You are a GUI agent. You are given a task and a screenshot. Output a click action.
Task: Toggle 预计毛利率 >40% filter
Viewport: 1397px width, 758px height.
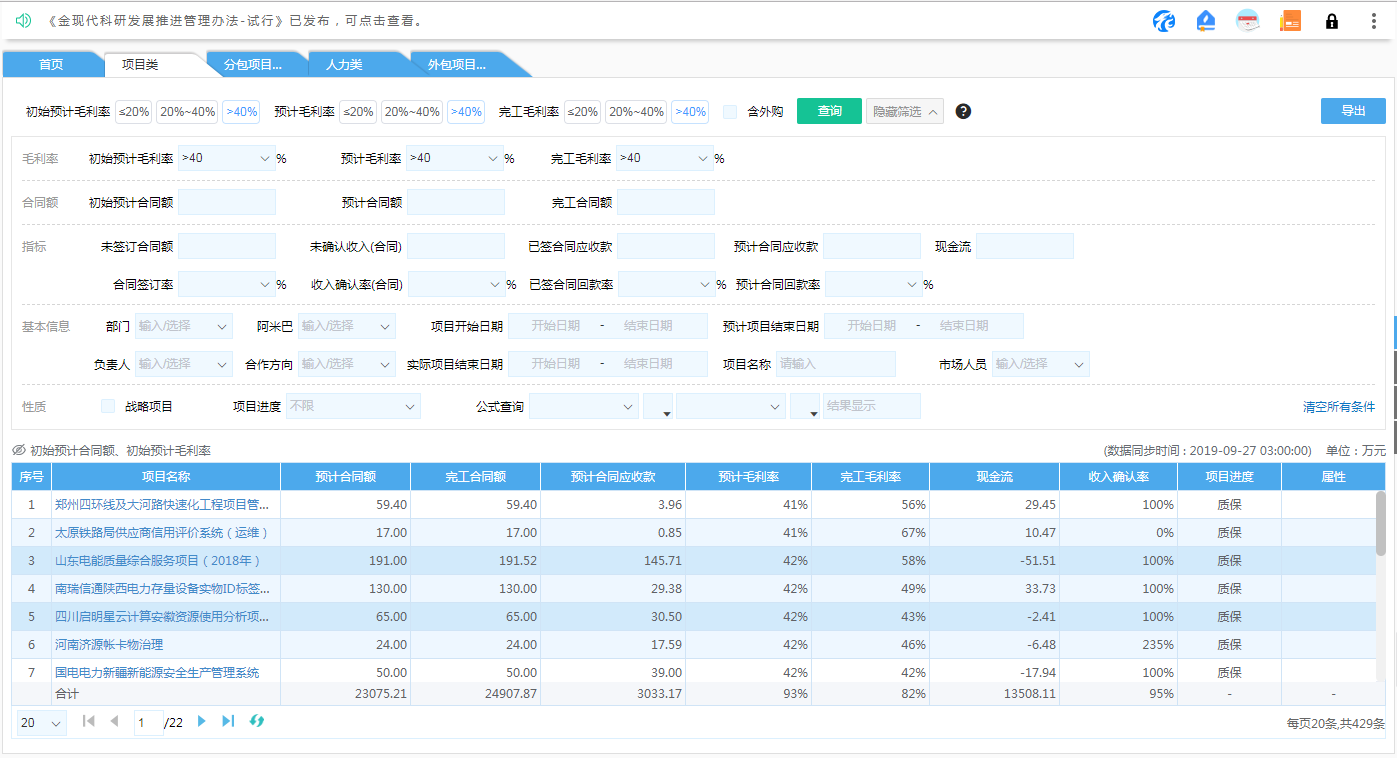(x=466, y=112)
